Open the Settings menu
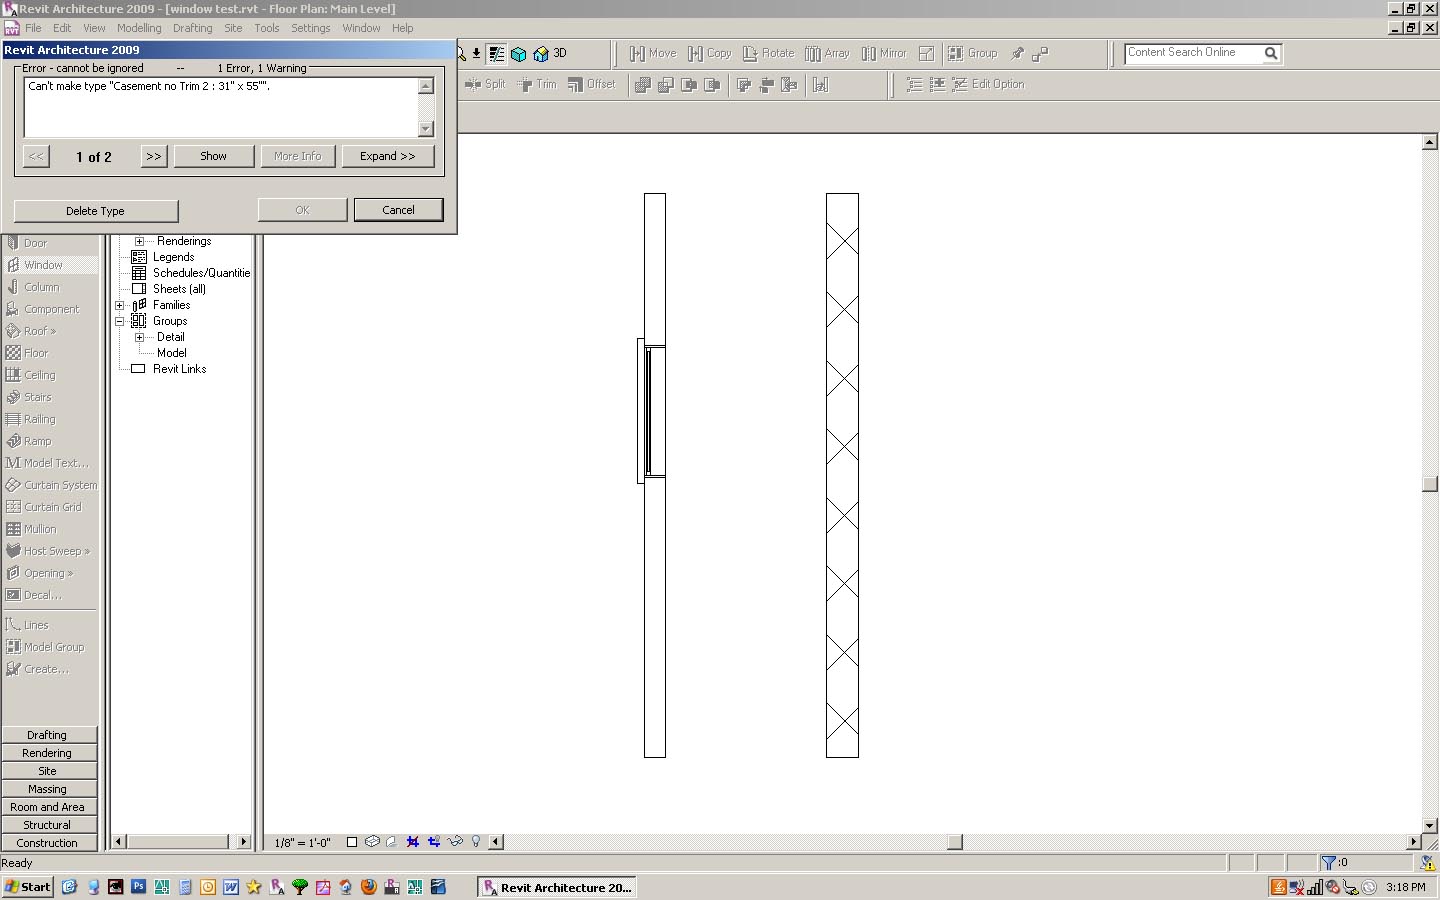This screenshot has height=900, width=1440. [310, 28]
